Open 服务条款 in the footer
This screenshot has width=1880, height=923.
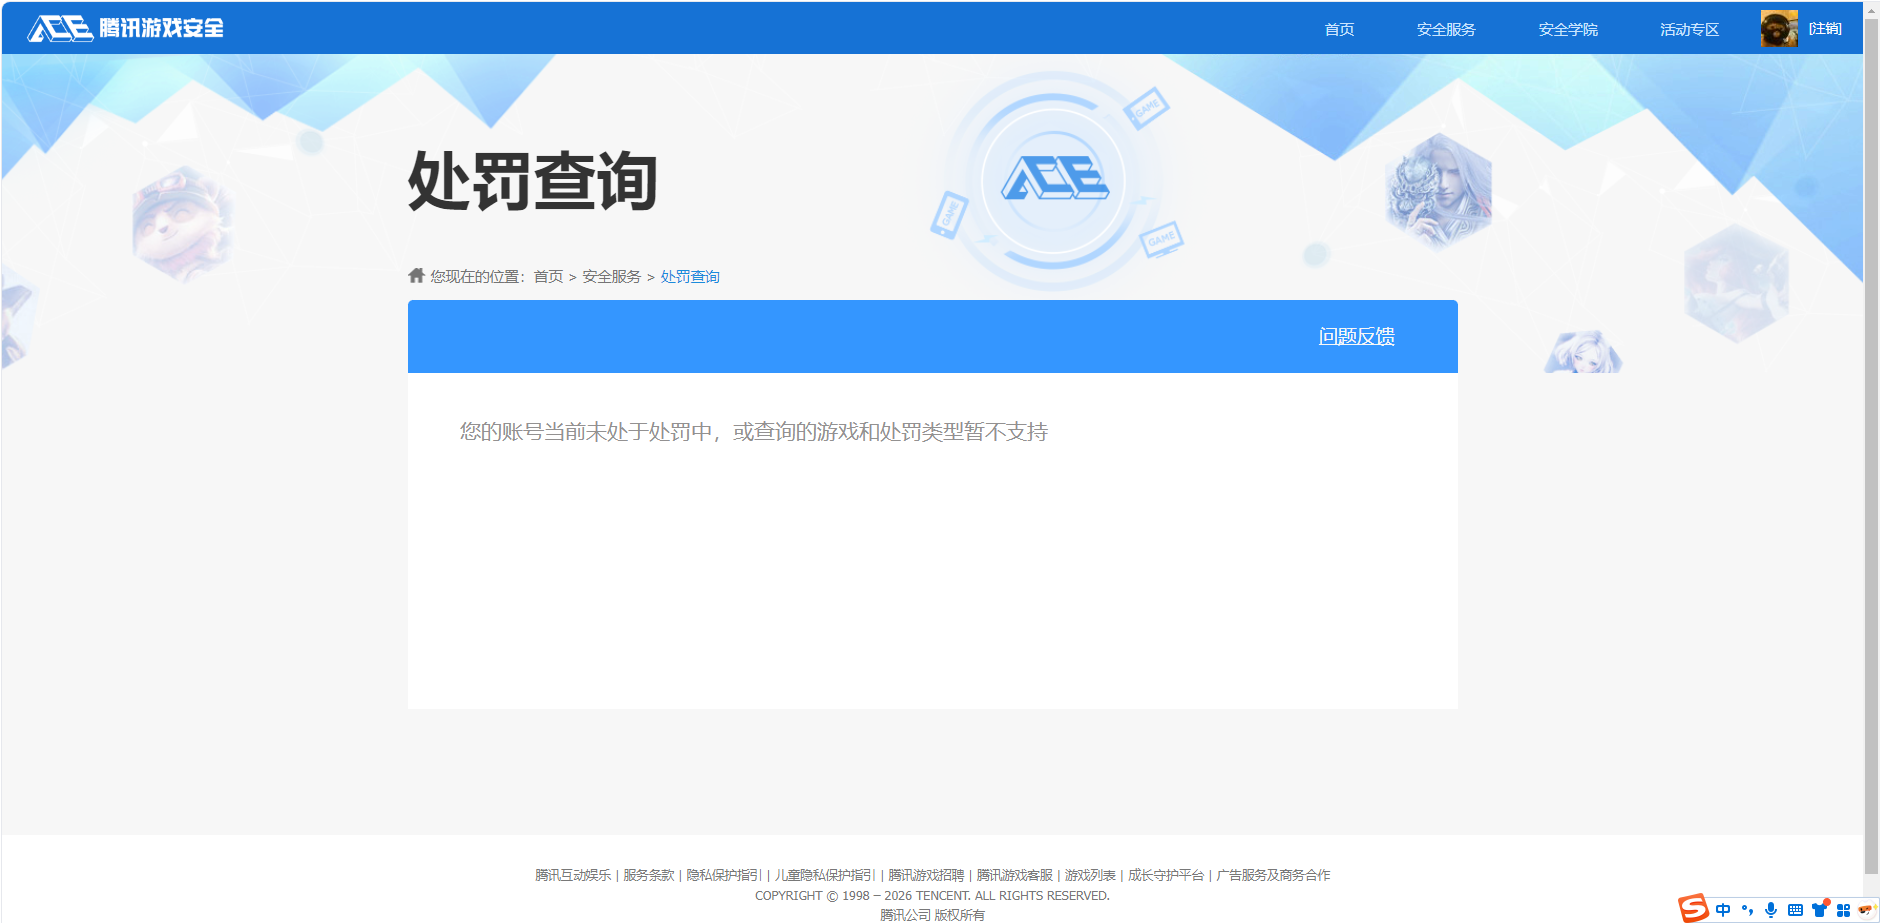click(647, 874)
